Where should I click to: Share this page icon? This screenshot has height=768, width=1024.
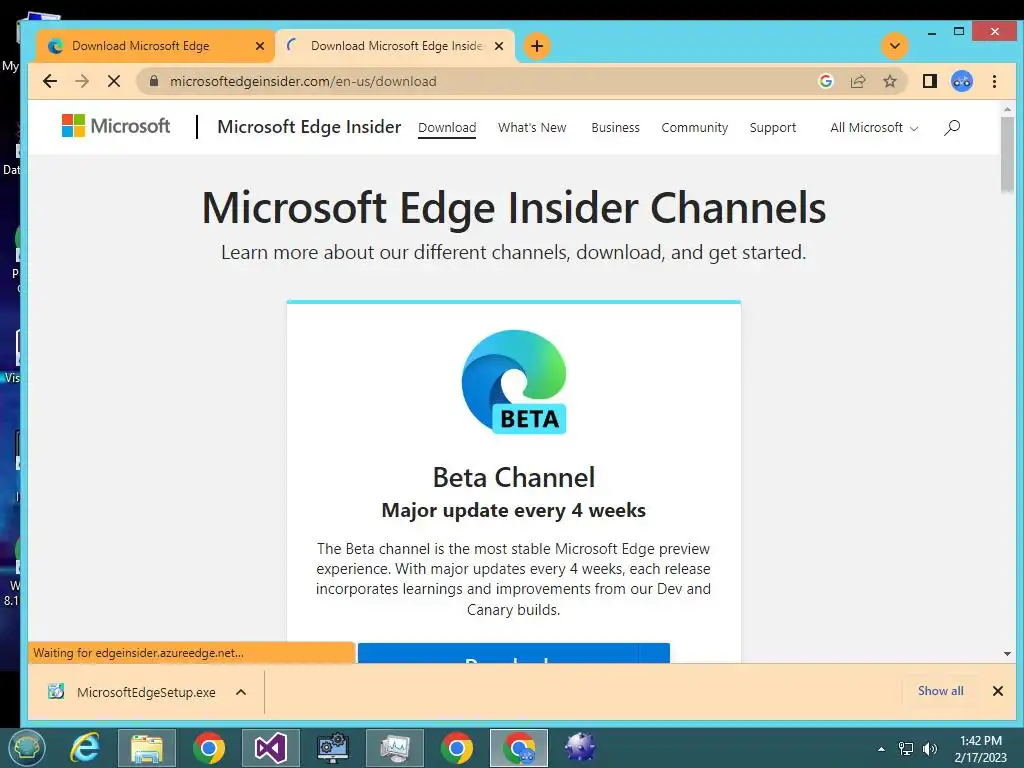pos(857,81)
